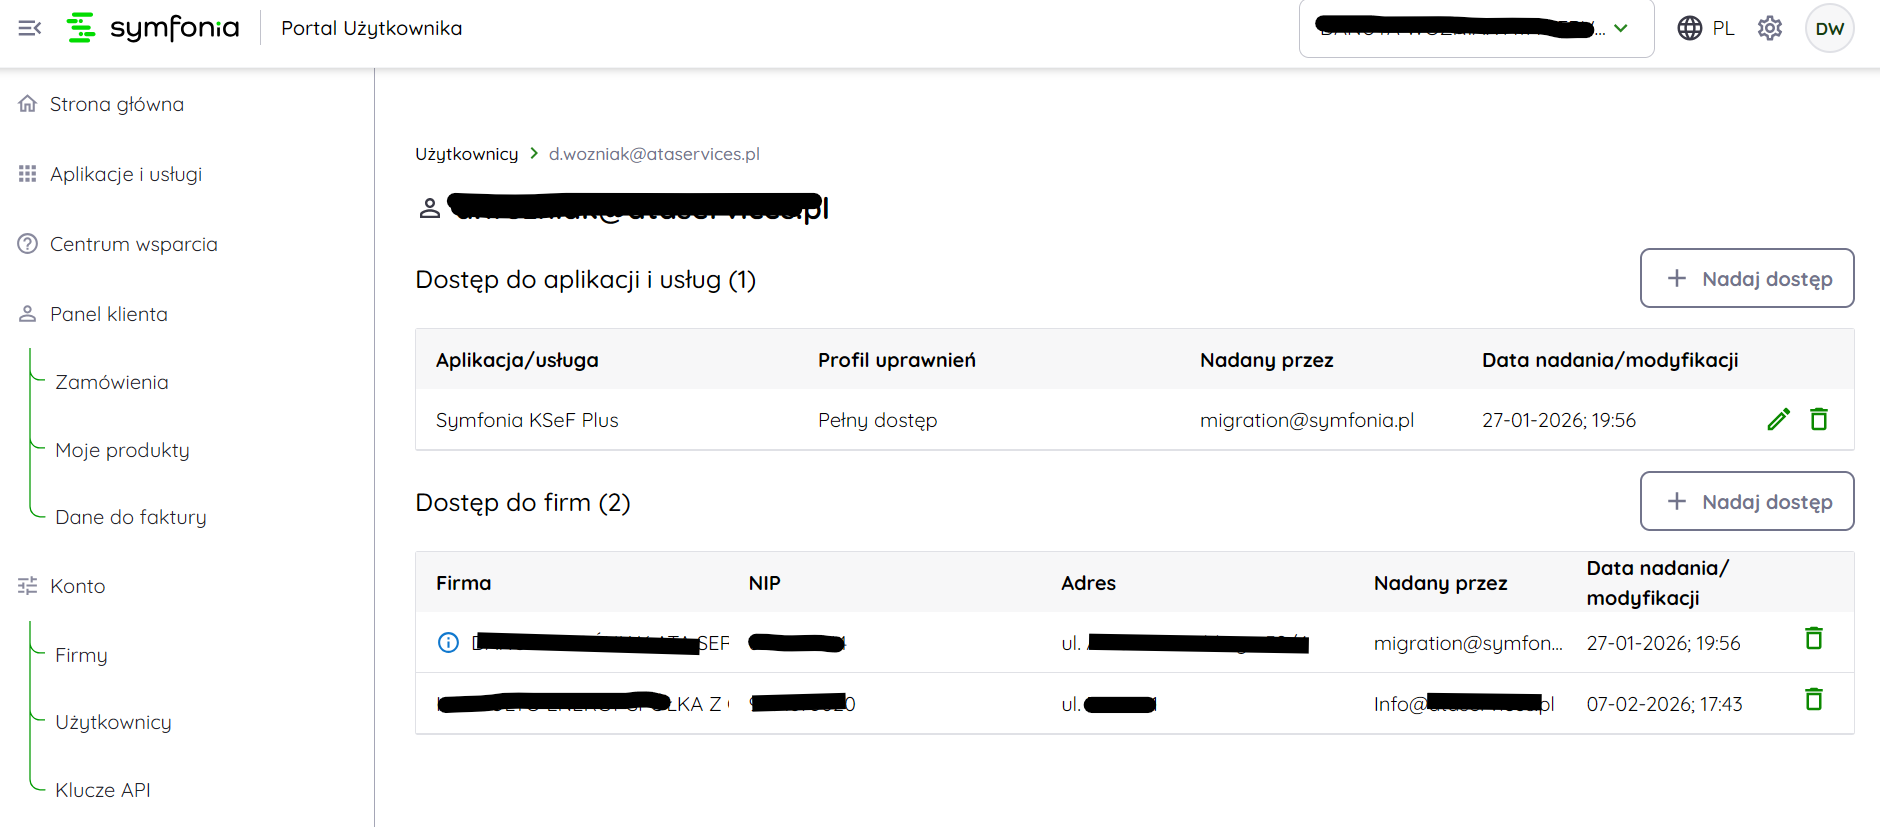Image resolution: width=1880 pixels, height=827 pixels.
Task: Remove first company access dated 27-01-2026
Action: coord(1814,638)
